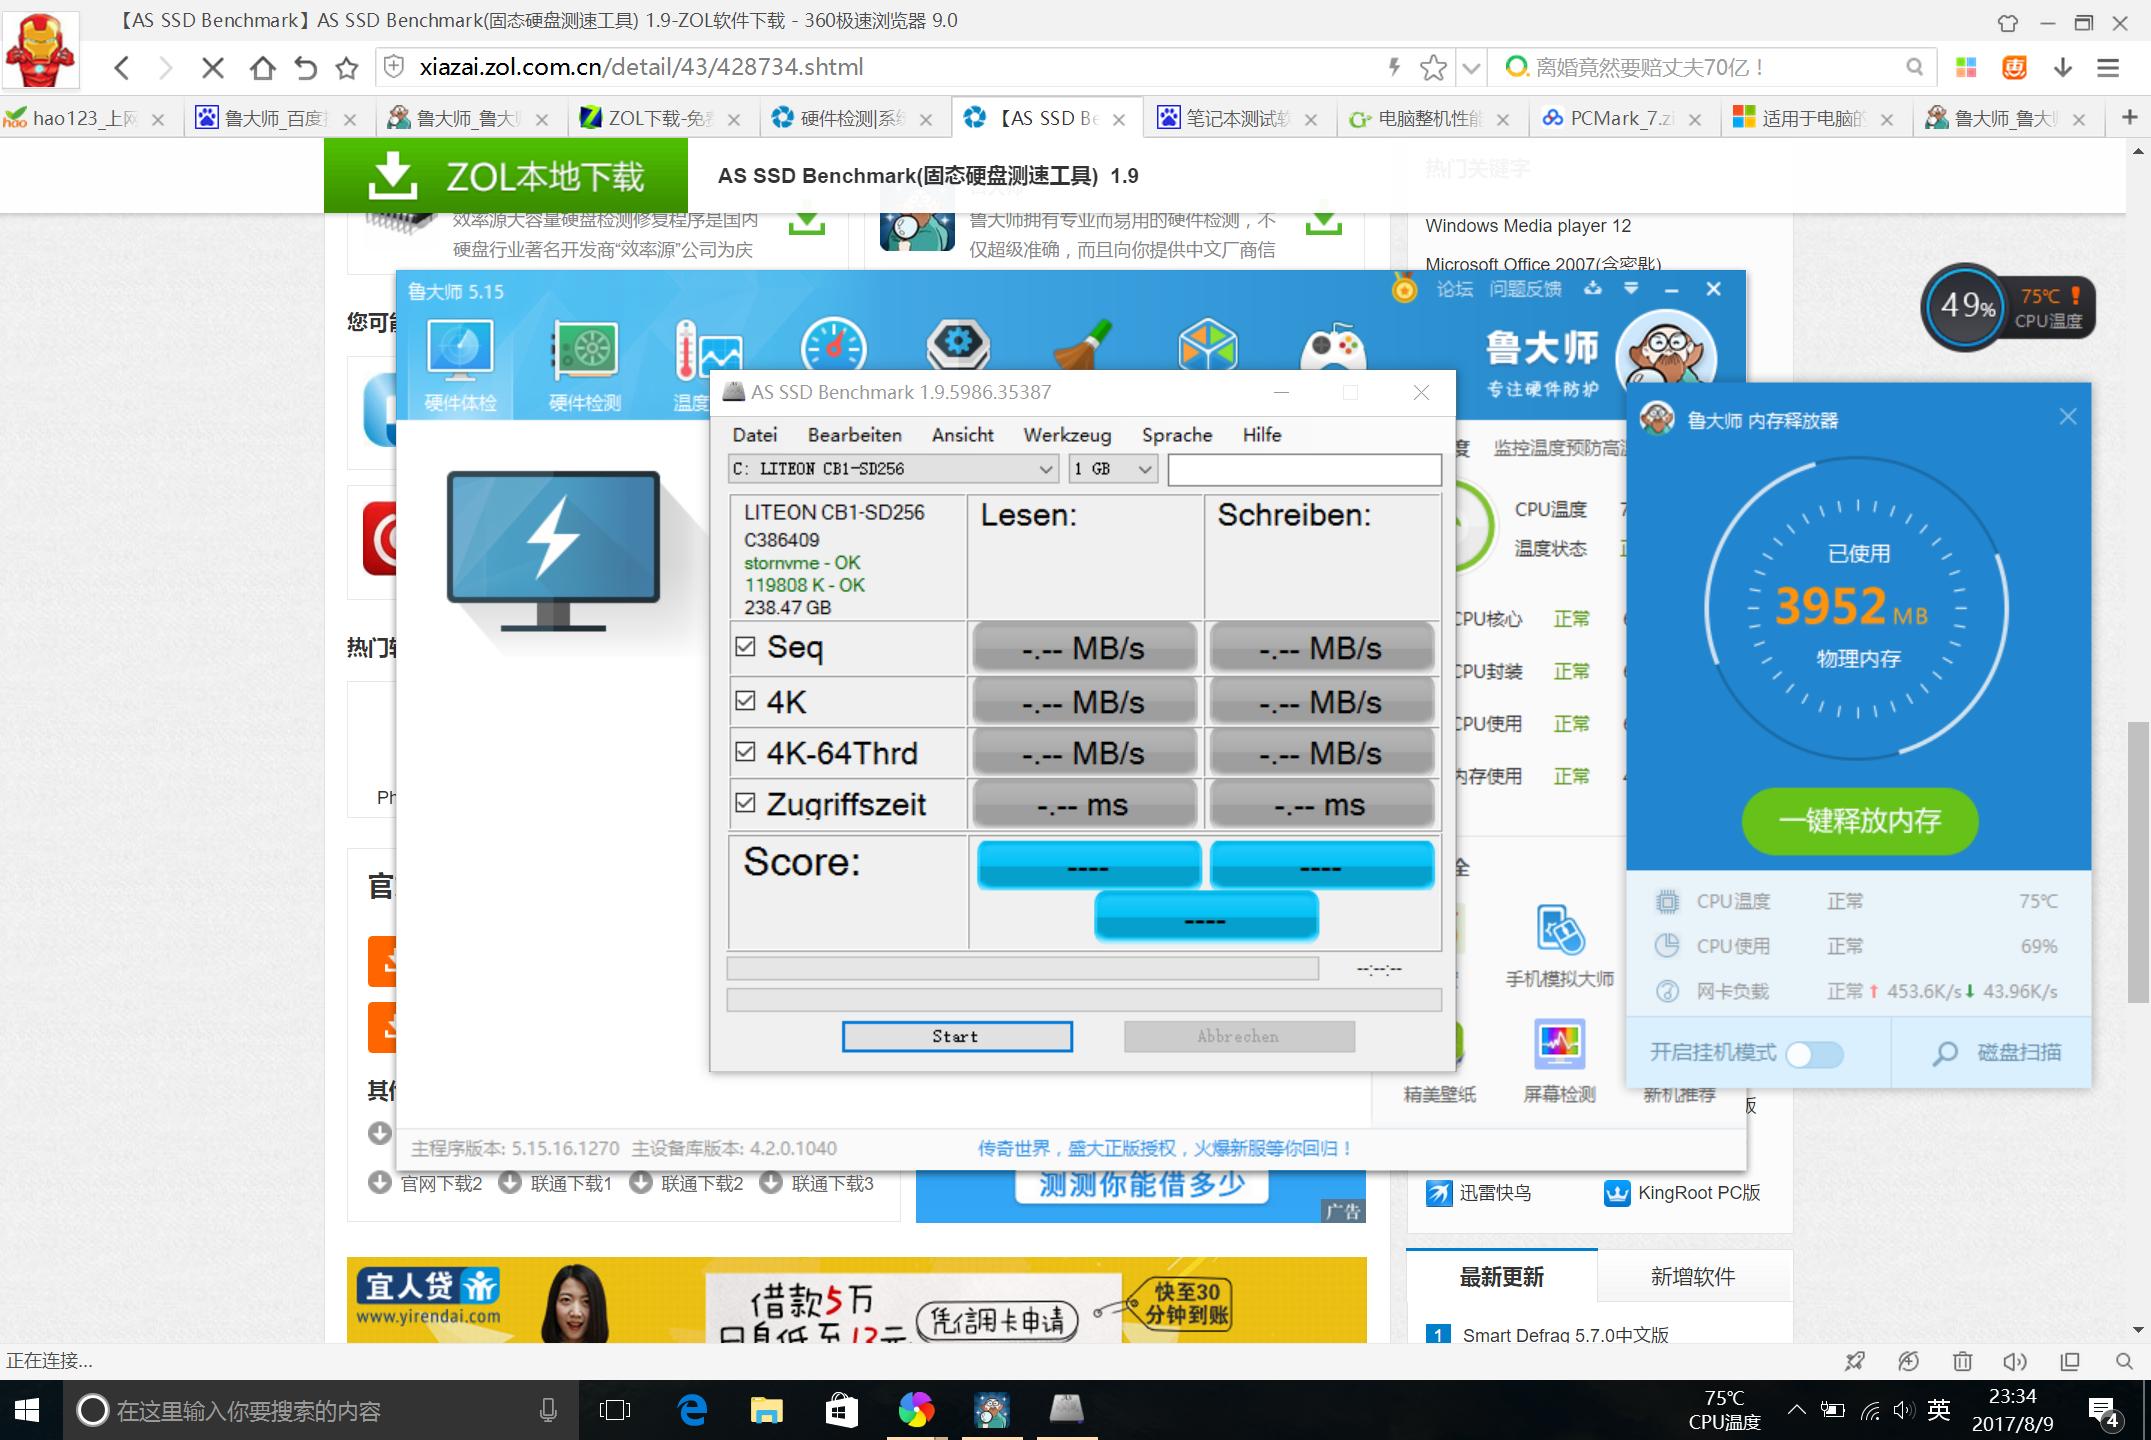The image size is (2151, 1440).
Task: Open the dropdown arrow in 鲁大师 titlebar
Action: 1631,289
